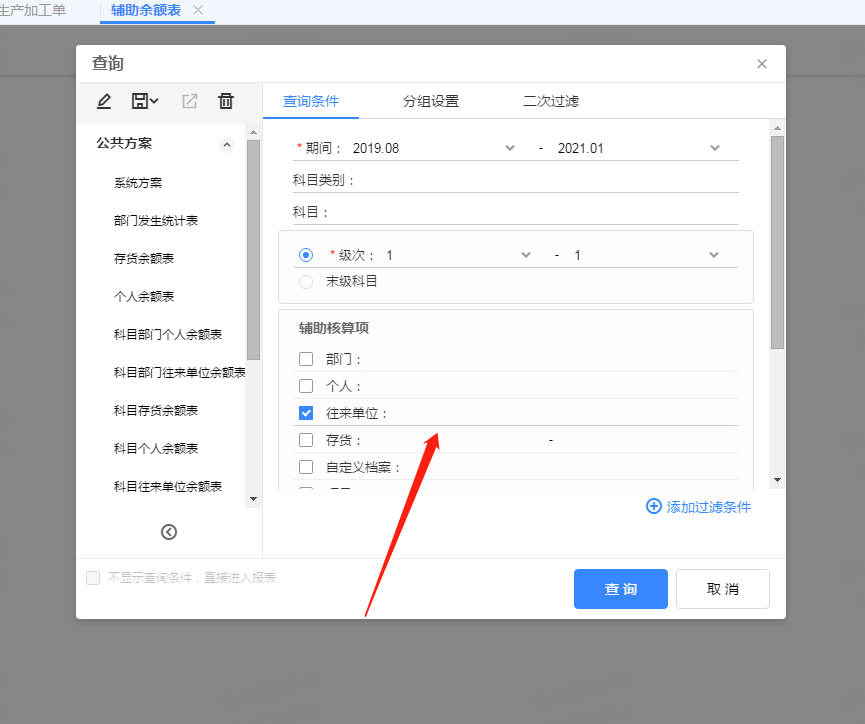Collapse the 公共方案 section
This screenshot has width=865, height=724.
[227, 145]
